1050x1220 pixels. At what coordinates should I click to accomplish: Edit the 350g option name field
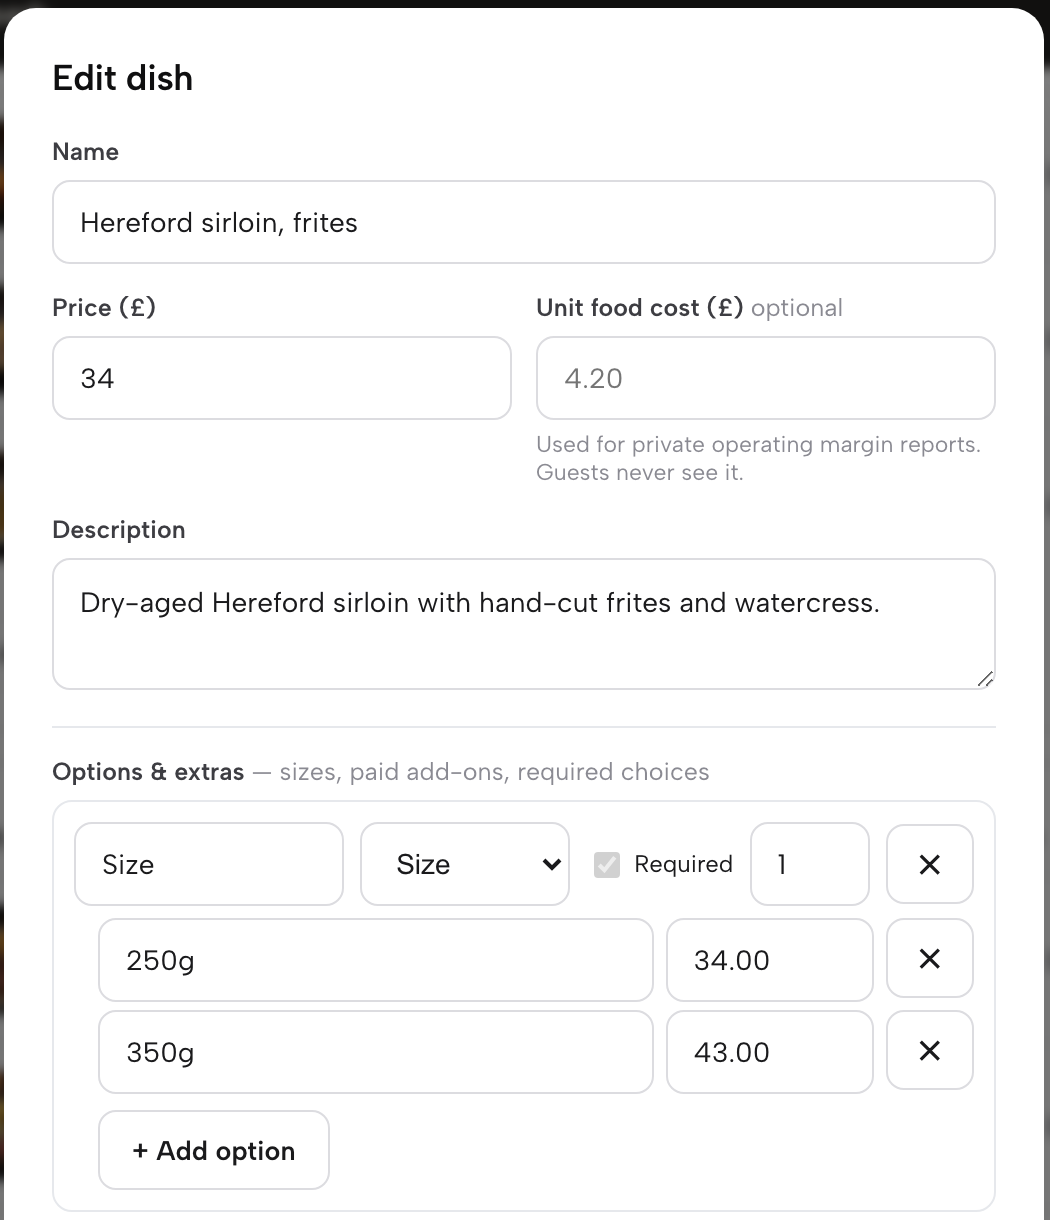(376, 1052)
